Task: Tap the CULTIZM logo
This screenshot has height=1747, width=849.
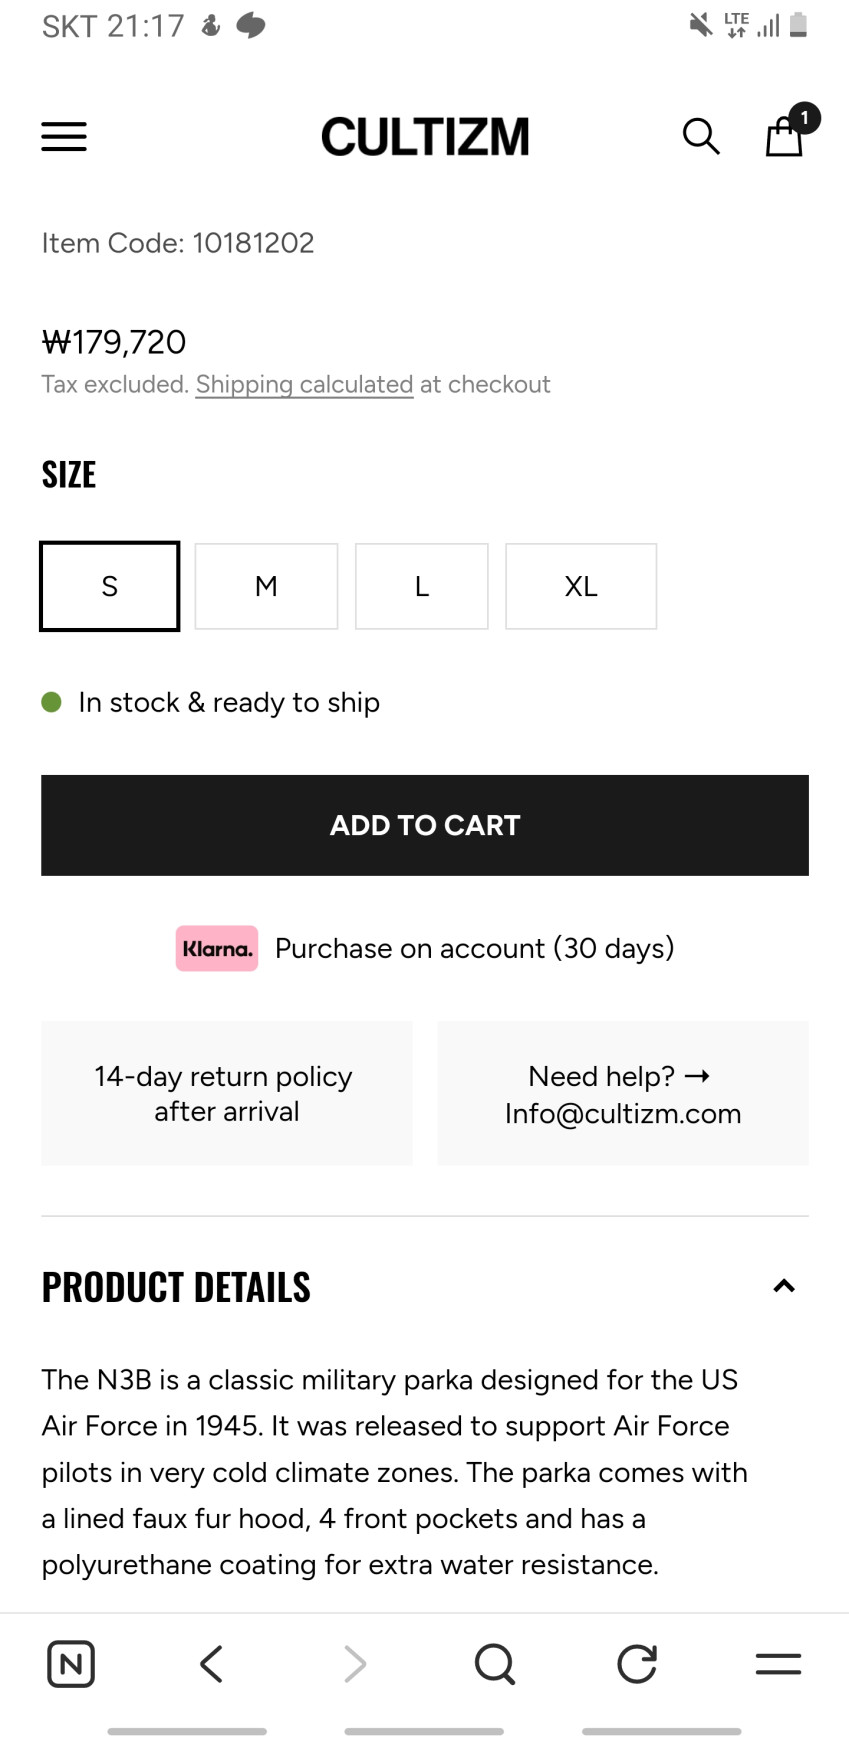Action: 425,137
